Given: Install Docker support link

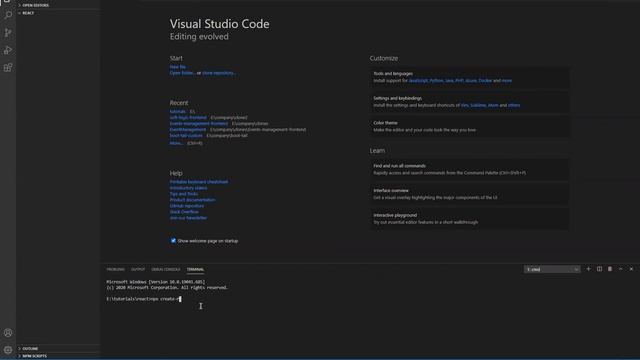Looking at the screenshot, I should coord(485,80).
